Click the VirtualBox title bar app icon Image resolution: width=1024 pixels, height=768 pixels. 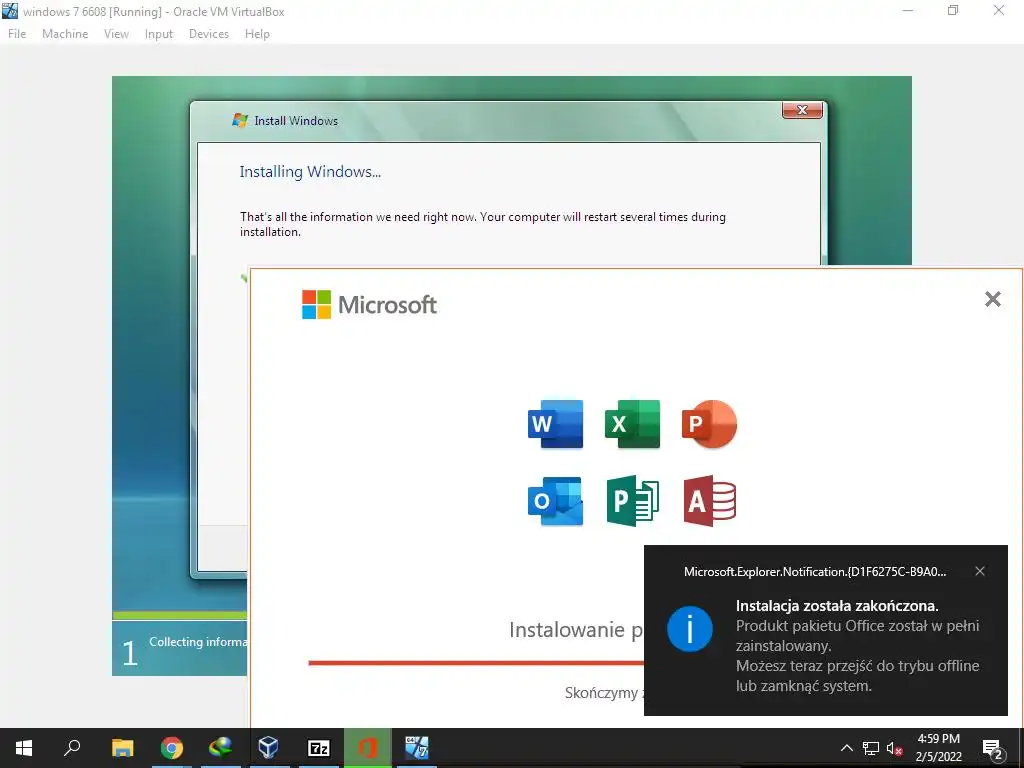10,11
